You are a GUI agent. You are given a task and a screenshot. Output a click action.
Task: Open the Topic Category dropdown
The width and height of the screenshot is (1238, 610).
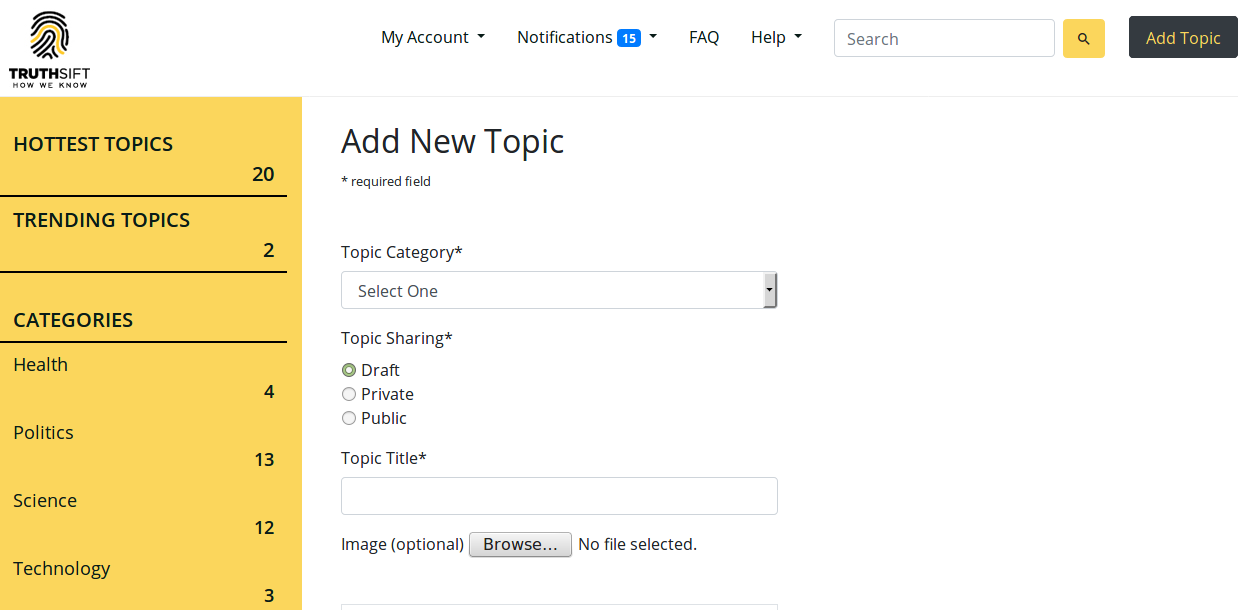558,291
